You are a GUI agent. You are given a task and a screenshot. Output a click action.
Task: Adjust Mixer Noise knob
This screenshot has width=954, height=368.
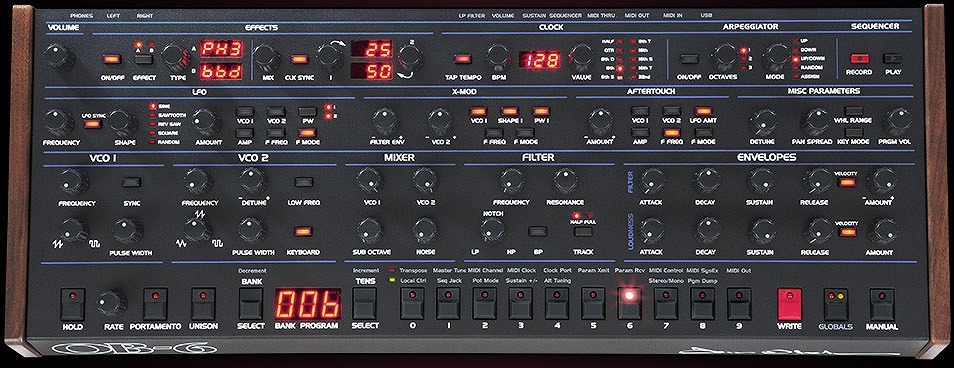tap(424, 231)
